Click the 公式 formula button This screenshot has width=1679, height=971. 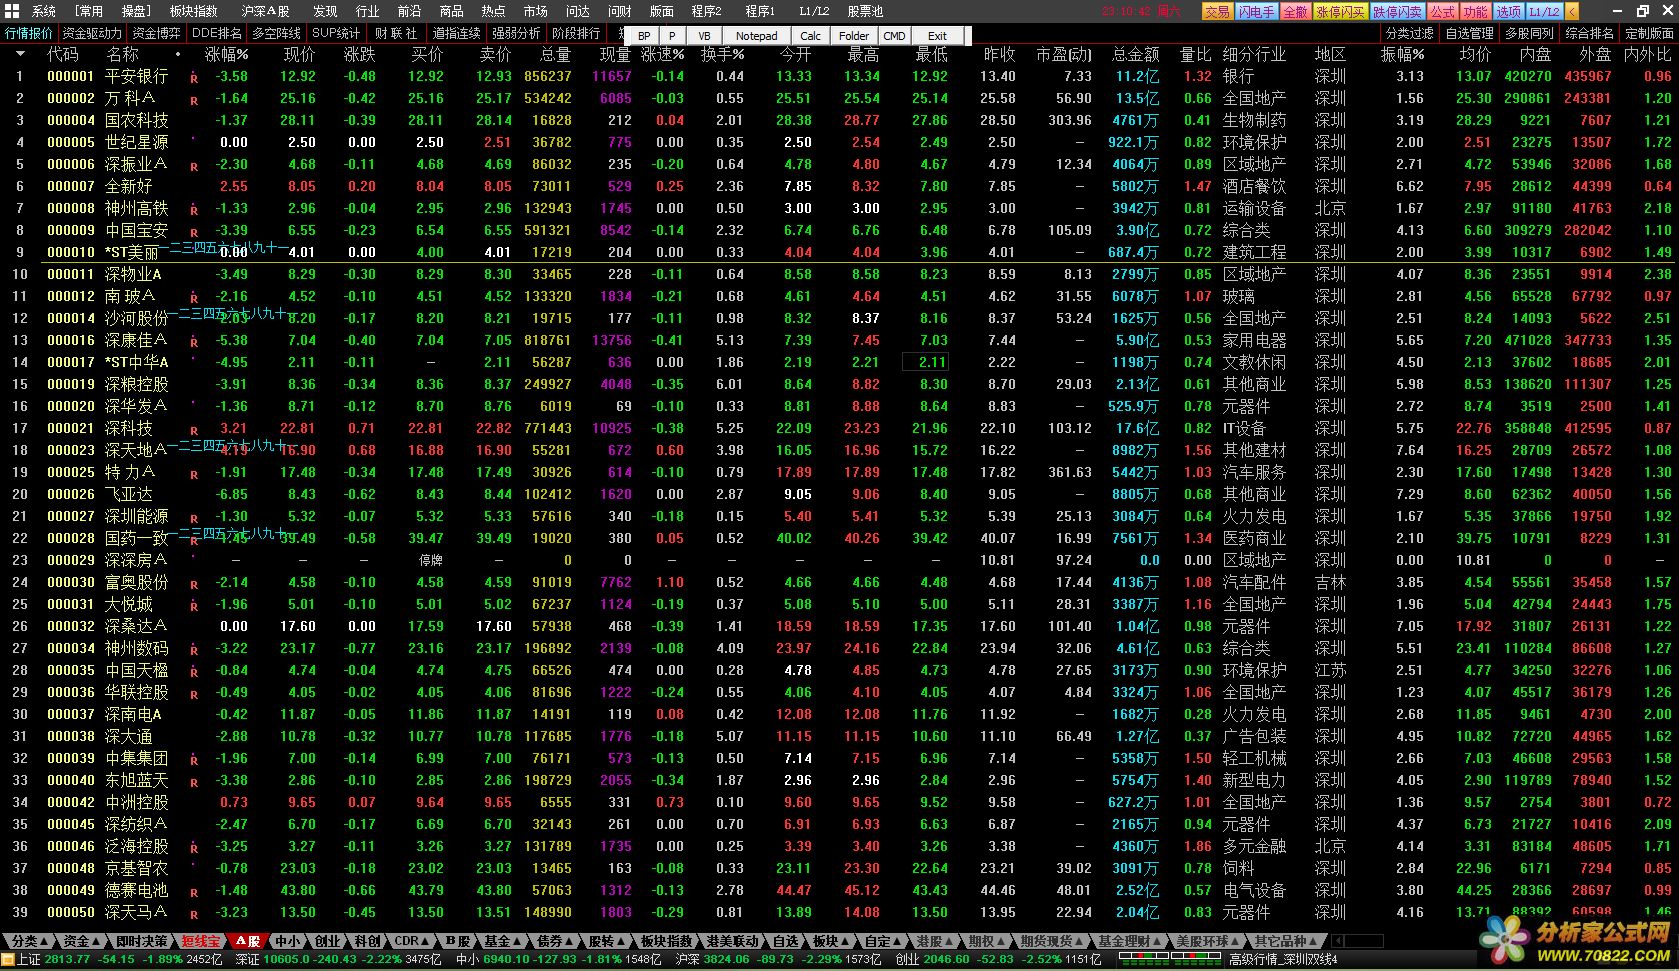(1442, 11)
